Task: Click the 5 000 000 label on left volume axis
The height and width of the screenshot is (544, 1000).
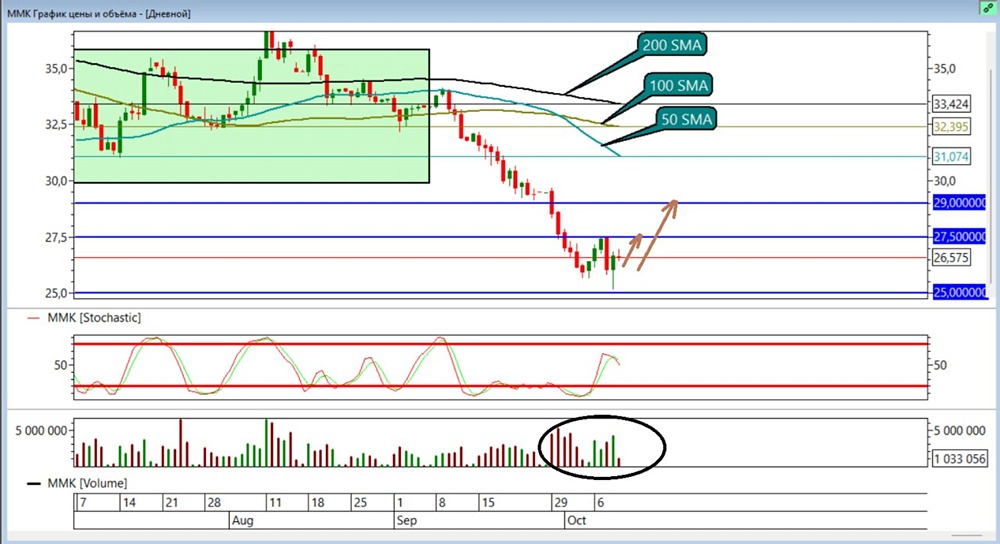Action: tap(41, 431)
